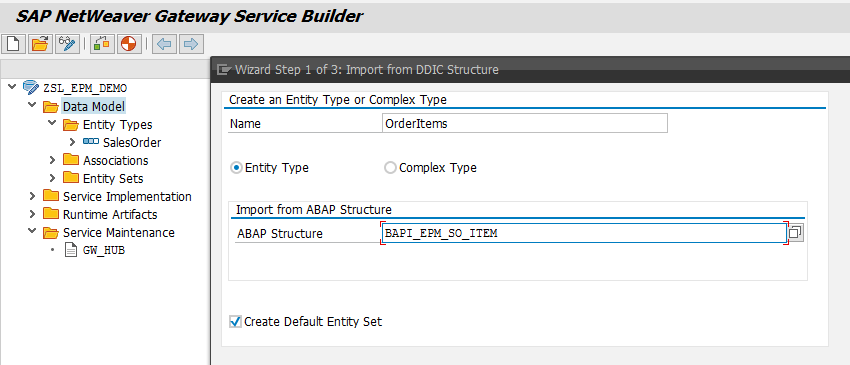Select the Complex Type radio button

390,168
